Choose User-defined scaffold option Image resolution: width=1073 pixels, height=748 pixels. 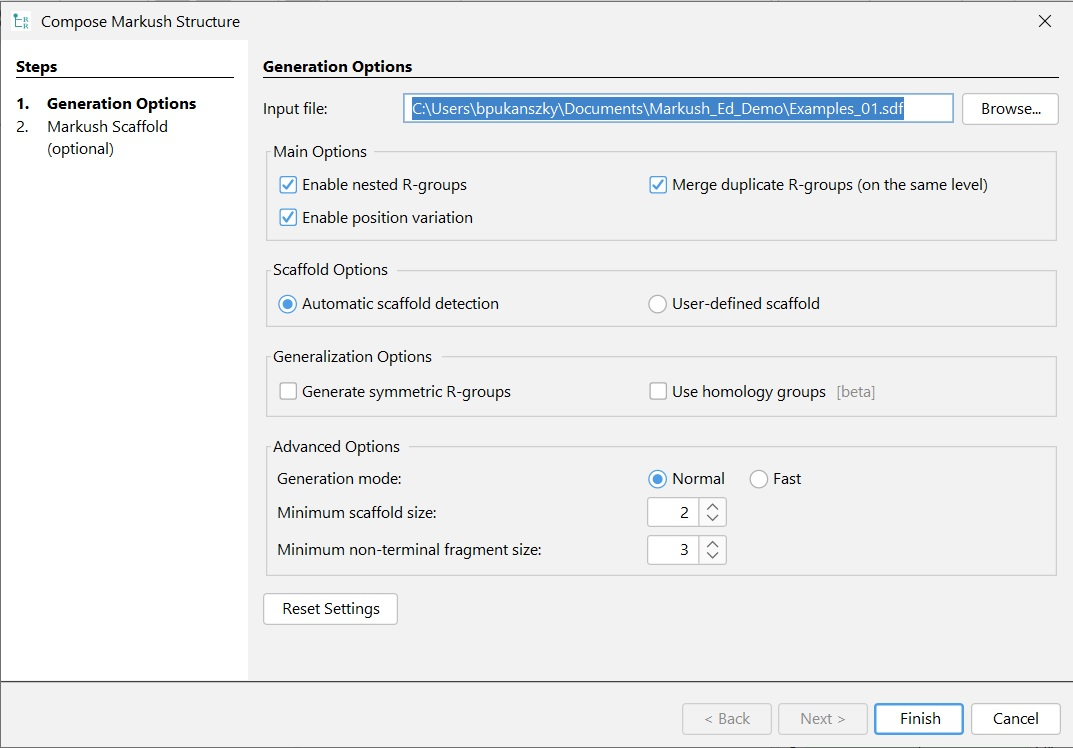pyautogui.click(x=658, y=304)
